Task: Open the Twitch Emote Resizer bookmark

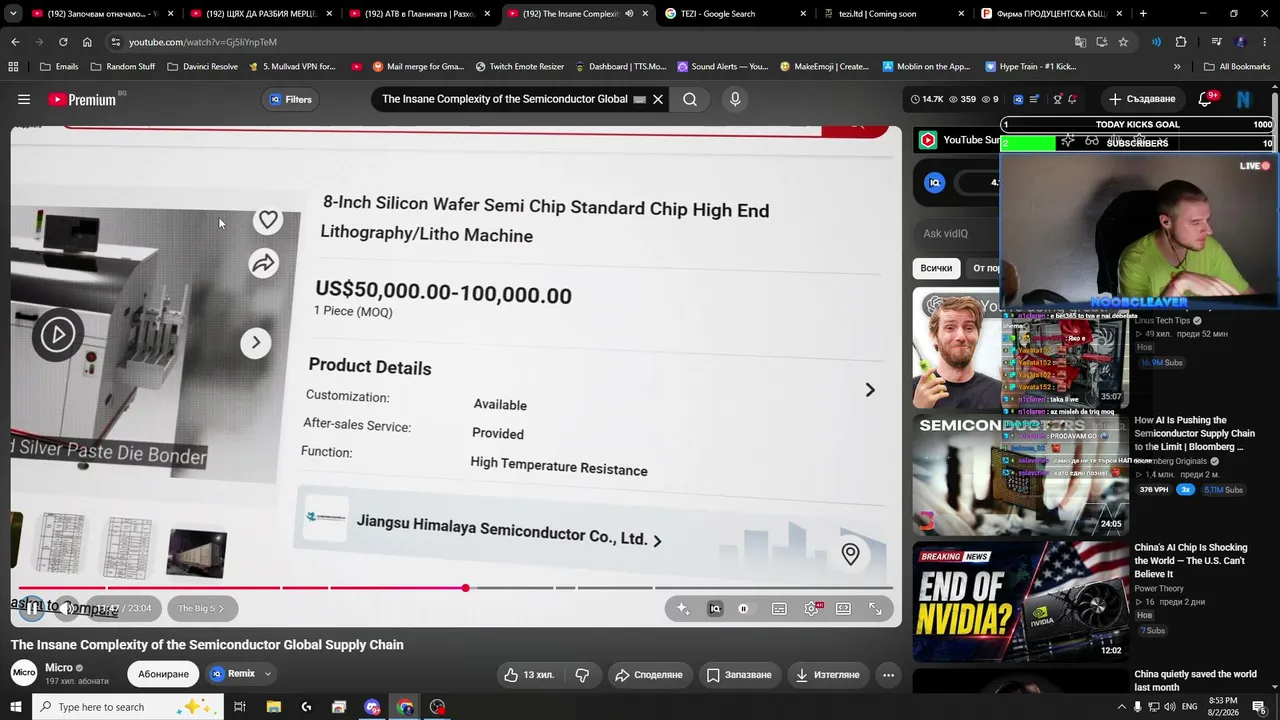Action: [x=519, y=67]
